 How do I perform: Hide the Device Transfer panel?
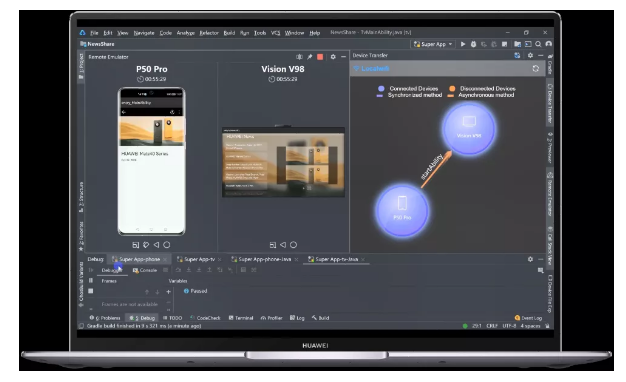click(541, 55)
